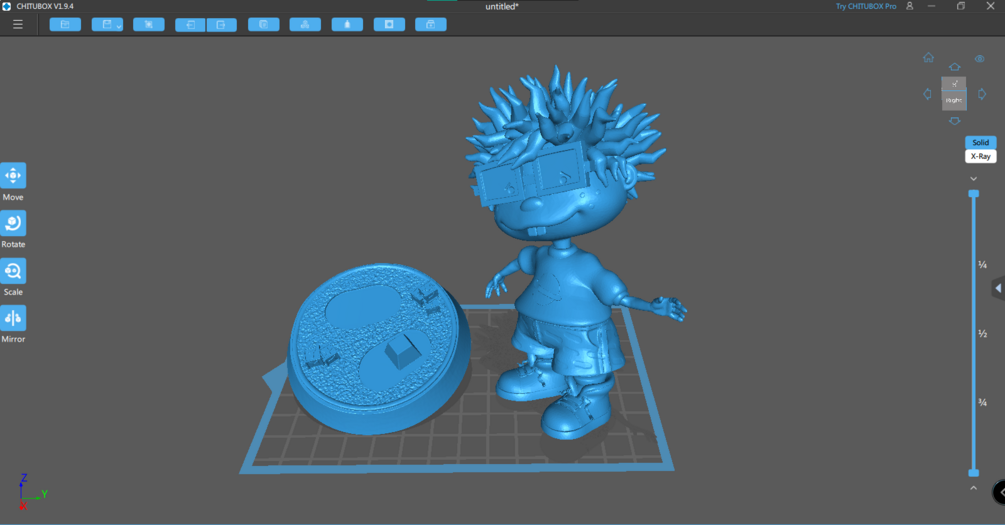The height and width of the screenshot is (525, 1005).
Task: Click the dig hole toolbar icon
Action: click(389, 24)
